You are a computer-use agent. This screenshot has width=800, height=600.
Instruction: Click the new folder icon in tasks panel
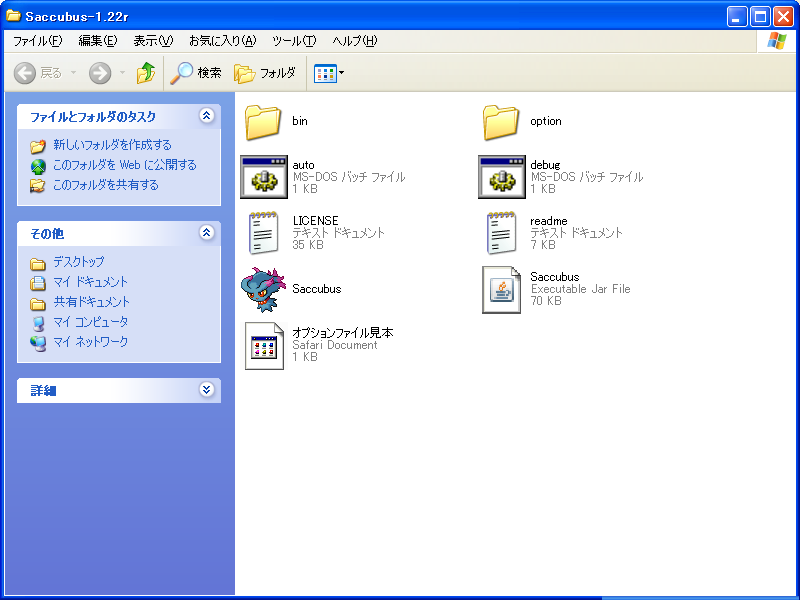(x=38, y=146)
